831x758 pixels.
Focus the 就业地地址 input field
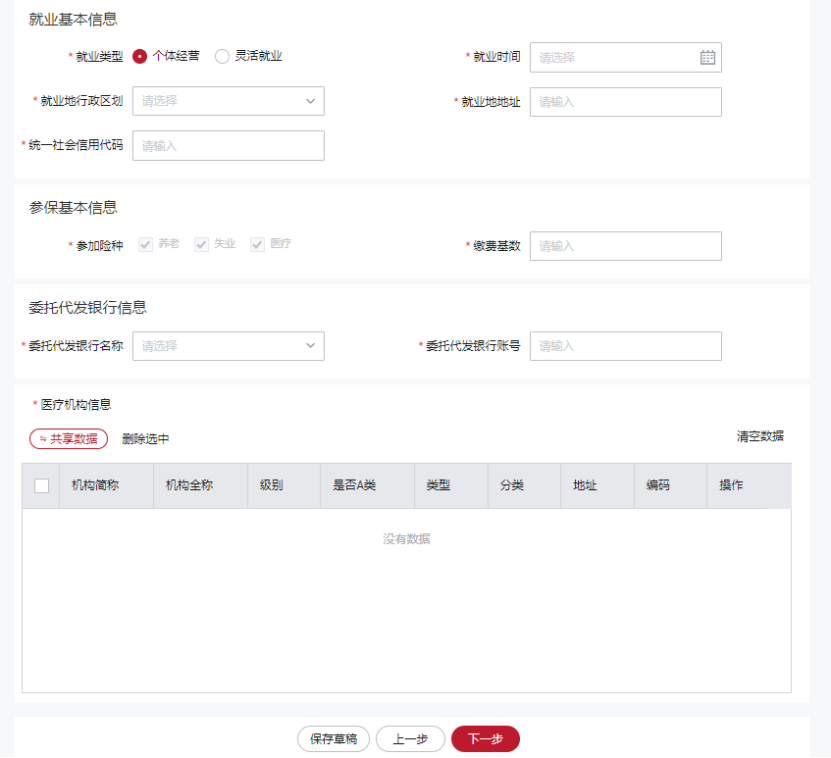pos(625,102)
